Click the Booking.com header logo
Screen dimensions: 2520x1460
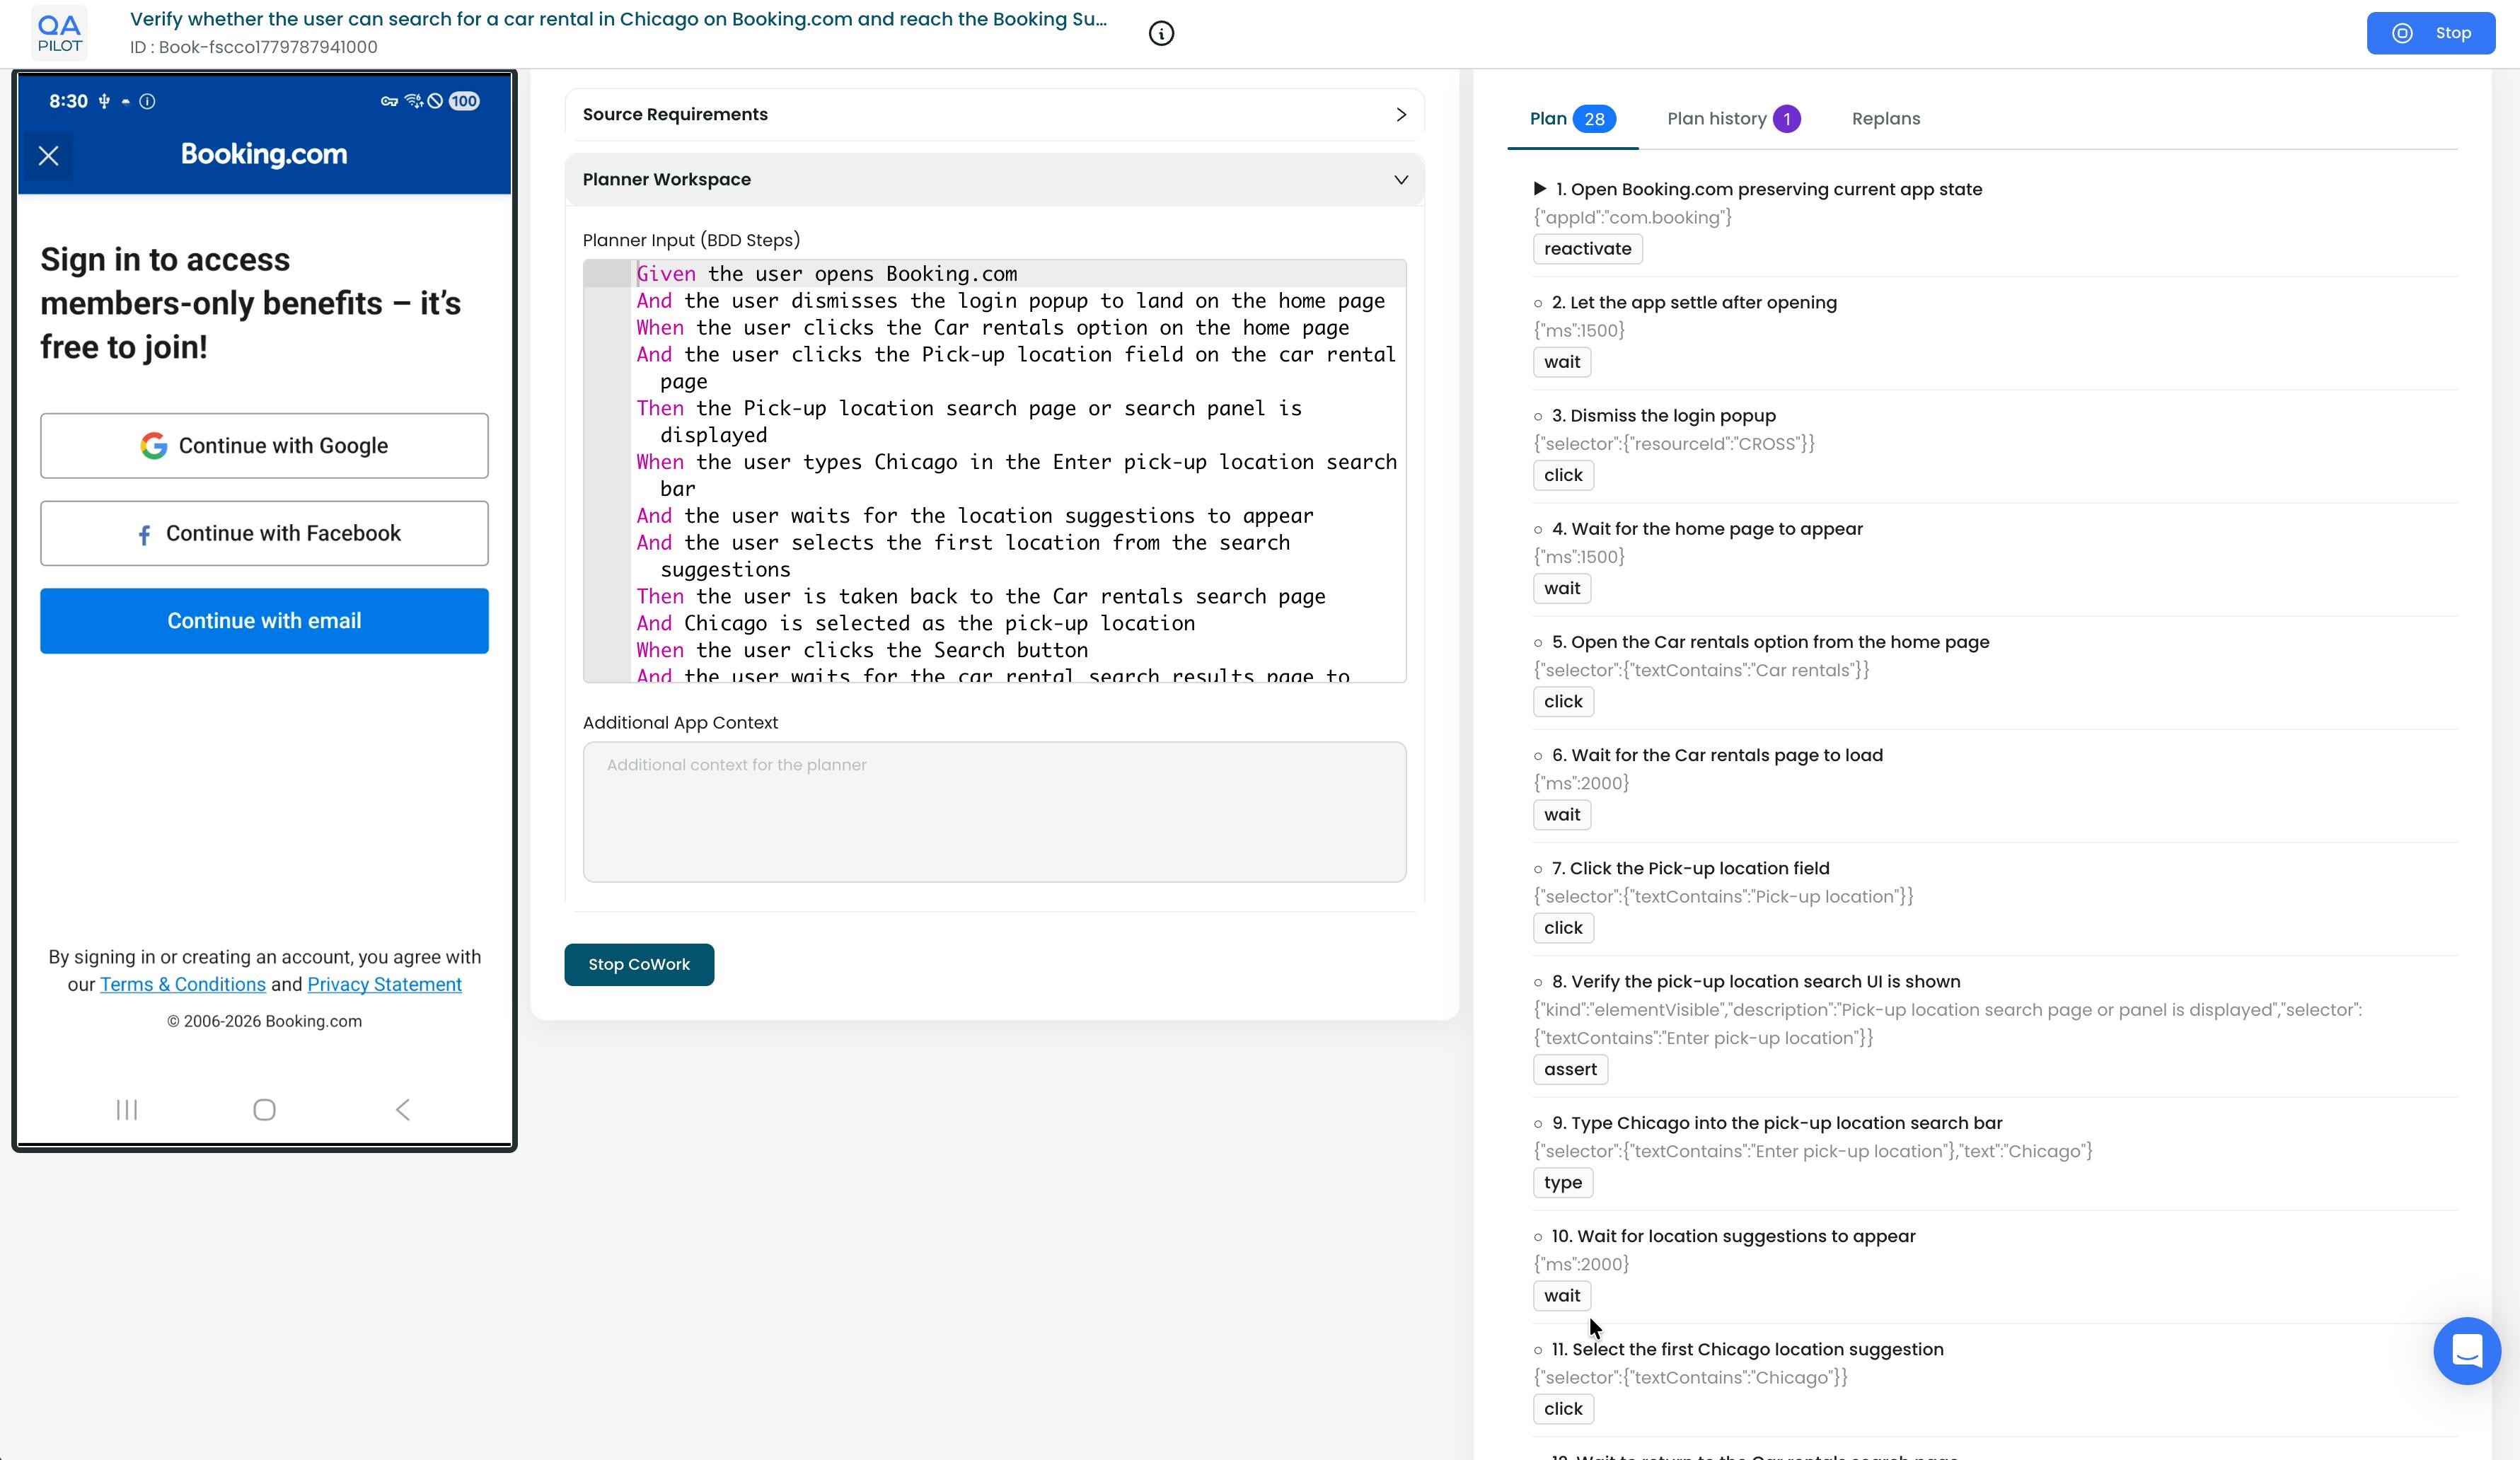tap(264, 154)
